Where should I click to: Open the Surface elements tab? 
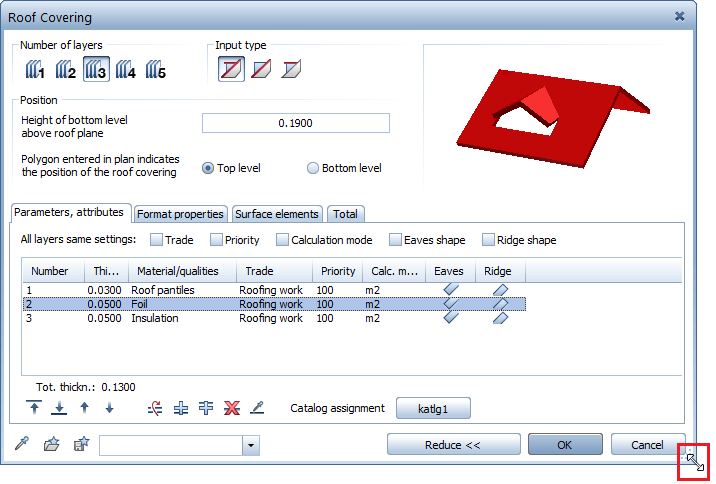tap(277, 214)
